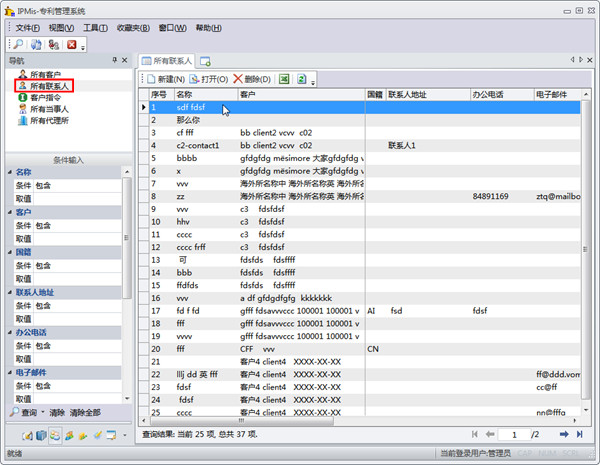The height and width of the screenshot is (465, 600).
Task: Click the 取值 input field under 客户
Action: [77, 239]
